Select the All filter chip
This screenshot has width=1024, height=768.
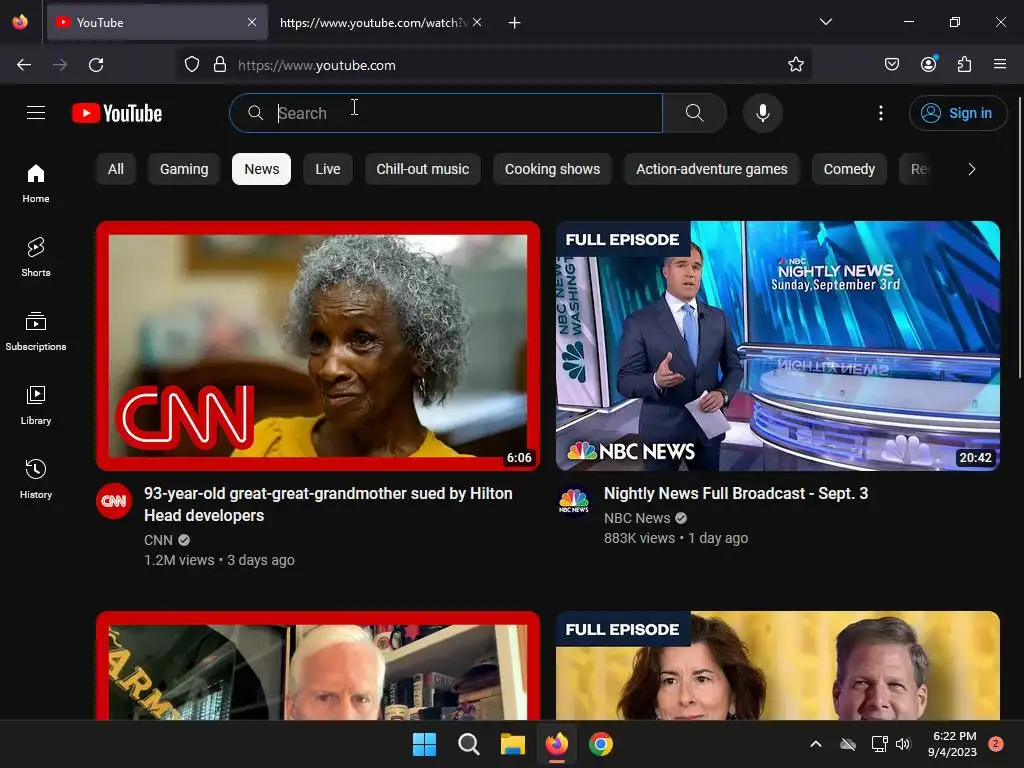point(116,169)
